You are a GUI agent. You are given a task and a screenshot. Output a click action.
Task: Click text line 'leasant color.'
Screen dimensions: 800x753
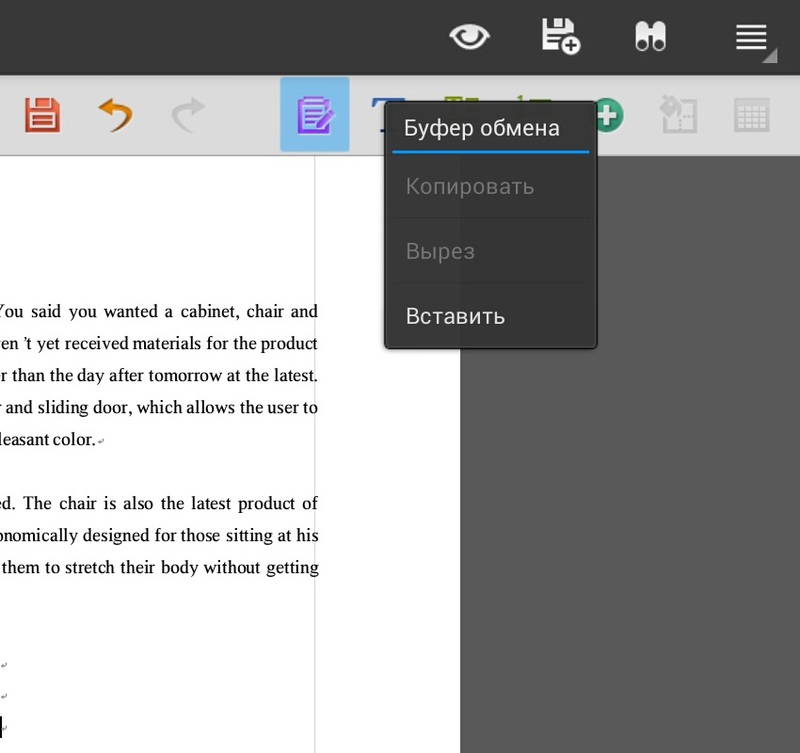tap(48, 439)
